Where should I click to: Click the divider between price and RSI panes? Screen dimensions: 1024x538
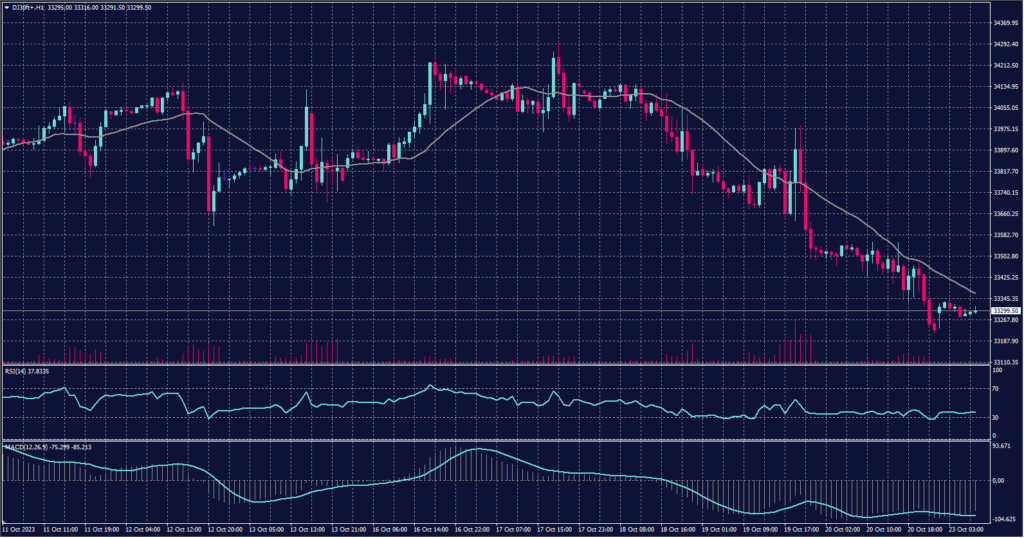coord(490,364)
